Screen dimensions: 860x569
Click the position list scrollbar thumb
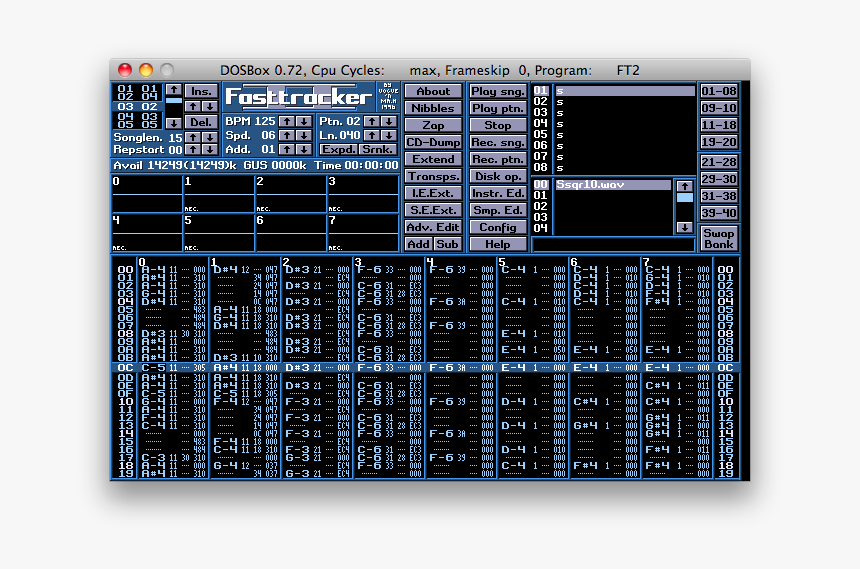(x=174, y=100)
